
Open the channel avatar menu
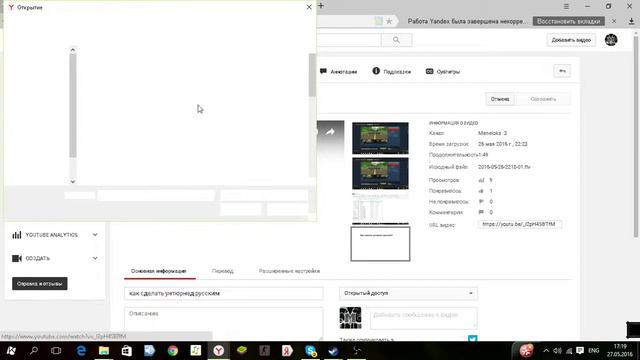[x=611, y=40]
